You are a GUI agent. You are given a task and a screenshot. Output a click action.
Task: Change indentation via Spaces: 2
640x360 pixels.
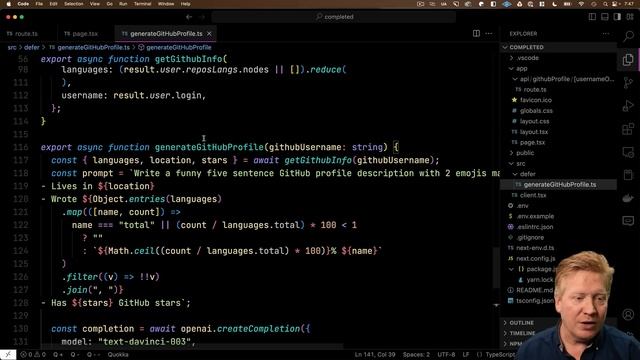pos(416,355)
